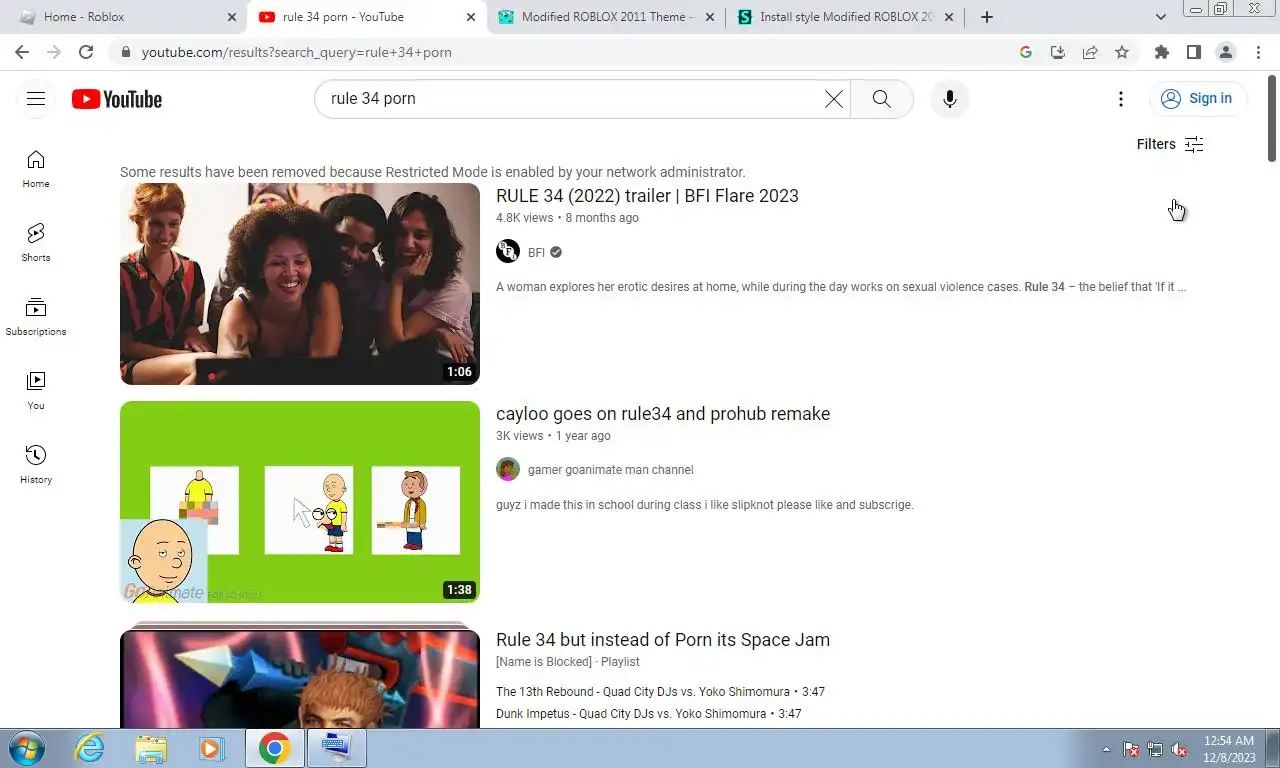Open Shorts in the sidebar
The height and width of the screenshot is (768, 1280).
[x=36, y=243]
